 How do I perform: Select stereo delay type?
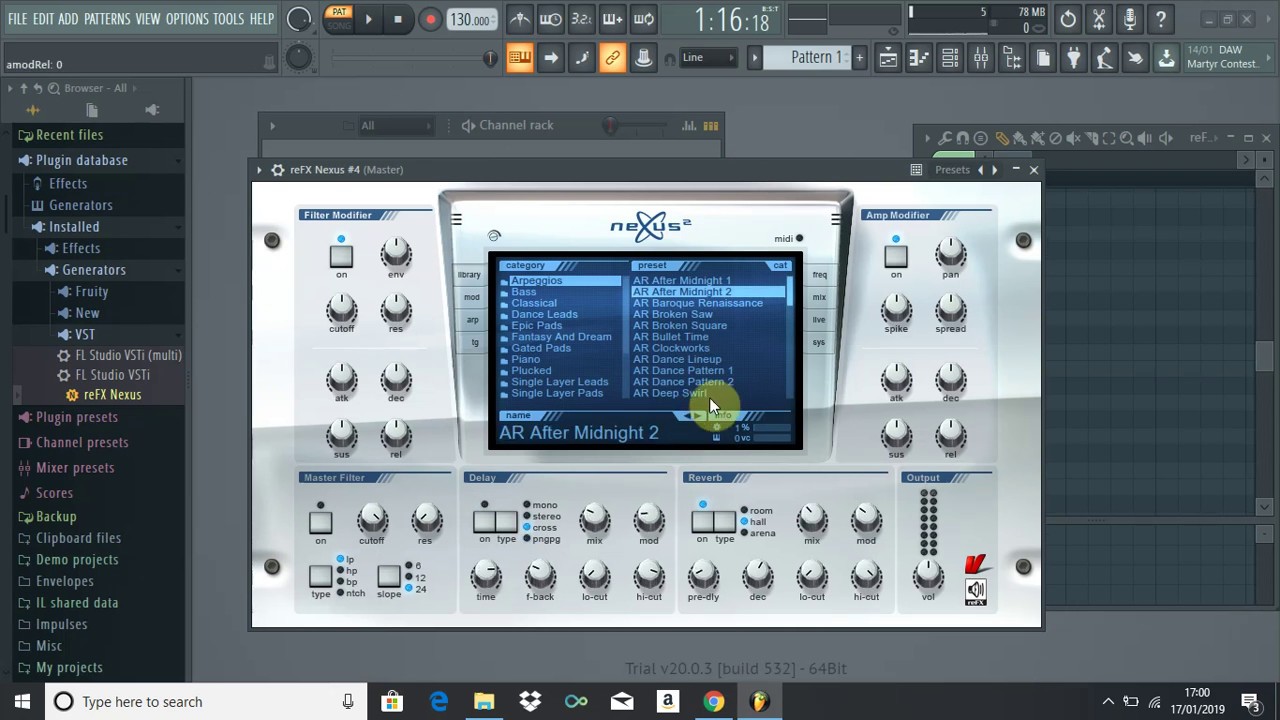coord(543,517)
